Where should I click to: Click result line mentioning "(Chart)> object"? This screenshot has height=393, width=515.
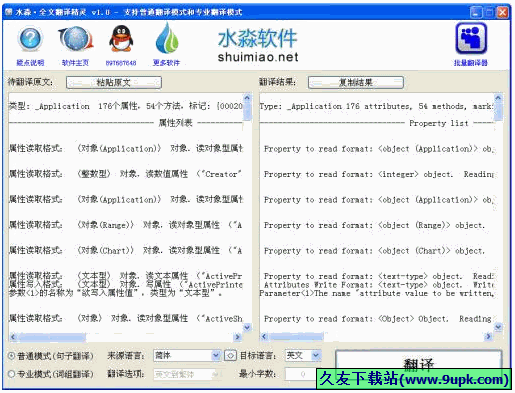[374, 251]
